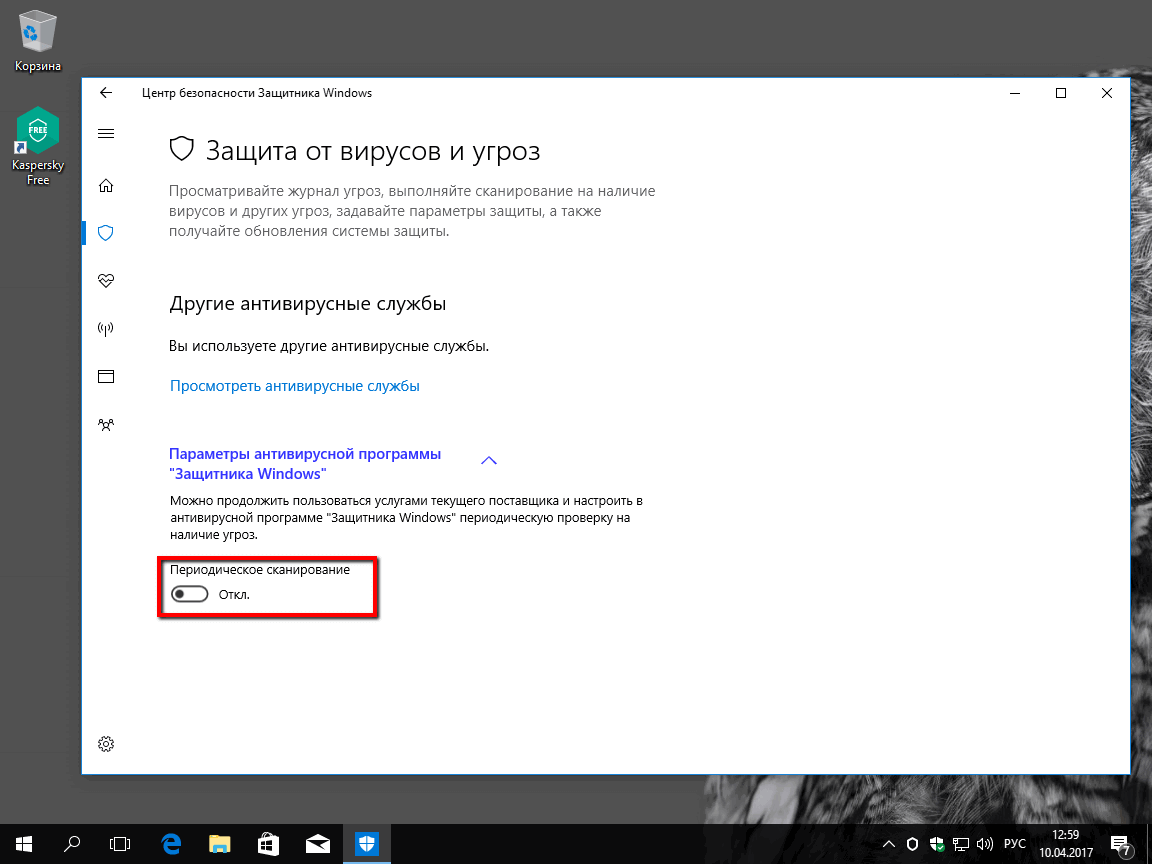Open Microsoft Edge from the taskbar
This screenshot has height=864, width=1152.
170,843
